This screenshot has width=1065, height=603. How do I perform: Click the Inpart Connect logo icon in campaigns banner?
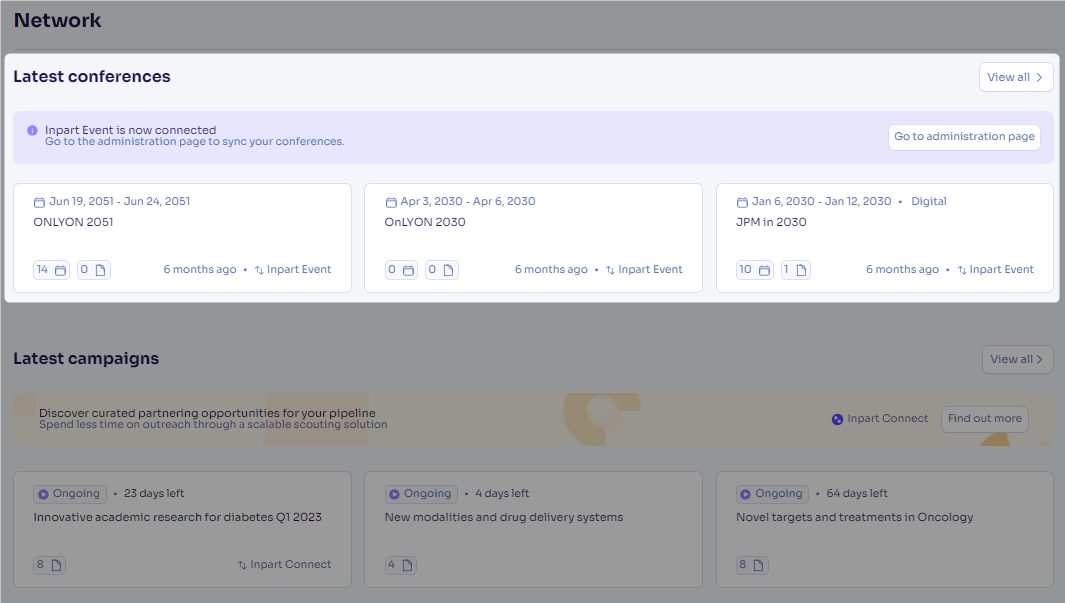[x=837, y=419]
